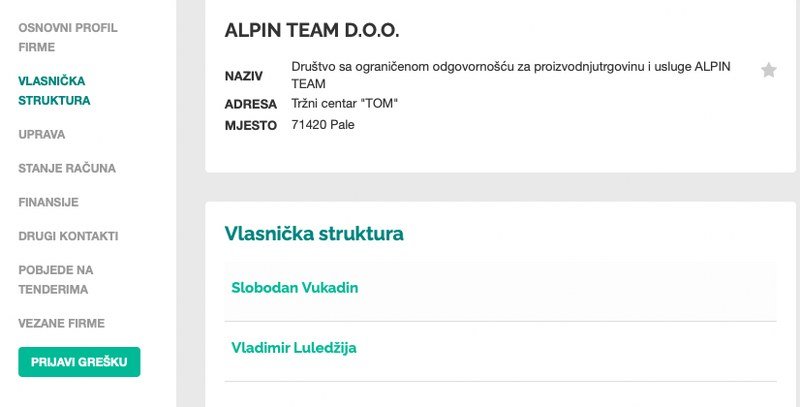Viewport: 800px width, 407px height.
Task: View Vezane firme from the sidebar
Action: pyautogui.click(x=61, y=323)
